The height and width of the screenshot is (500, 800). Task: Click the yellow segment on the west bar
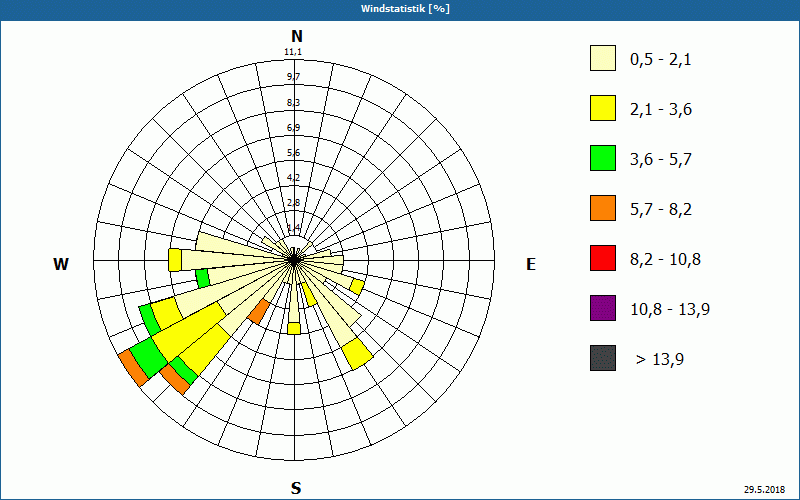(x=175, y=260)
